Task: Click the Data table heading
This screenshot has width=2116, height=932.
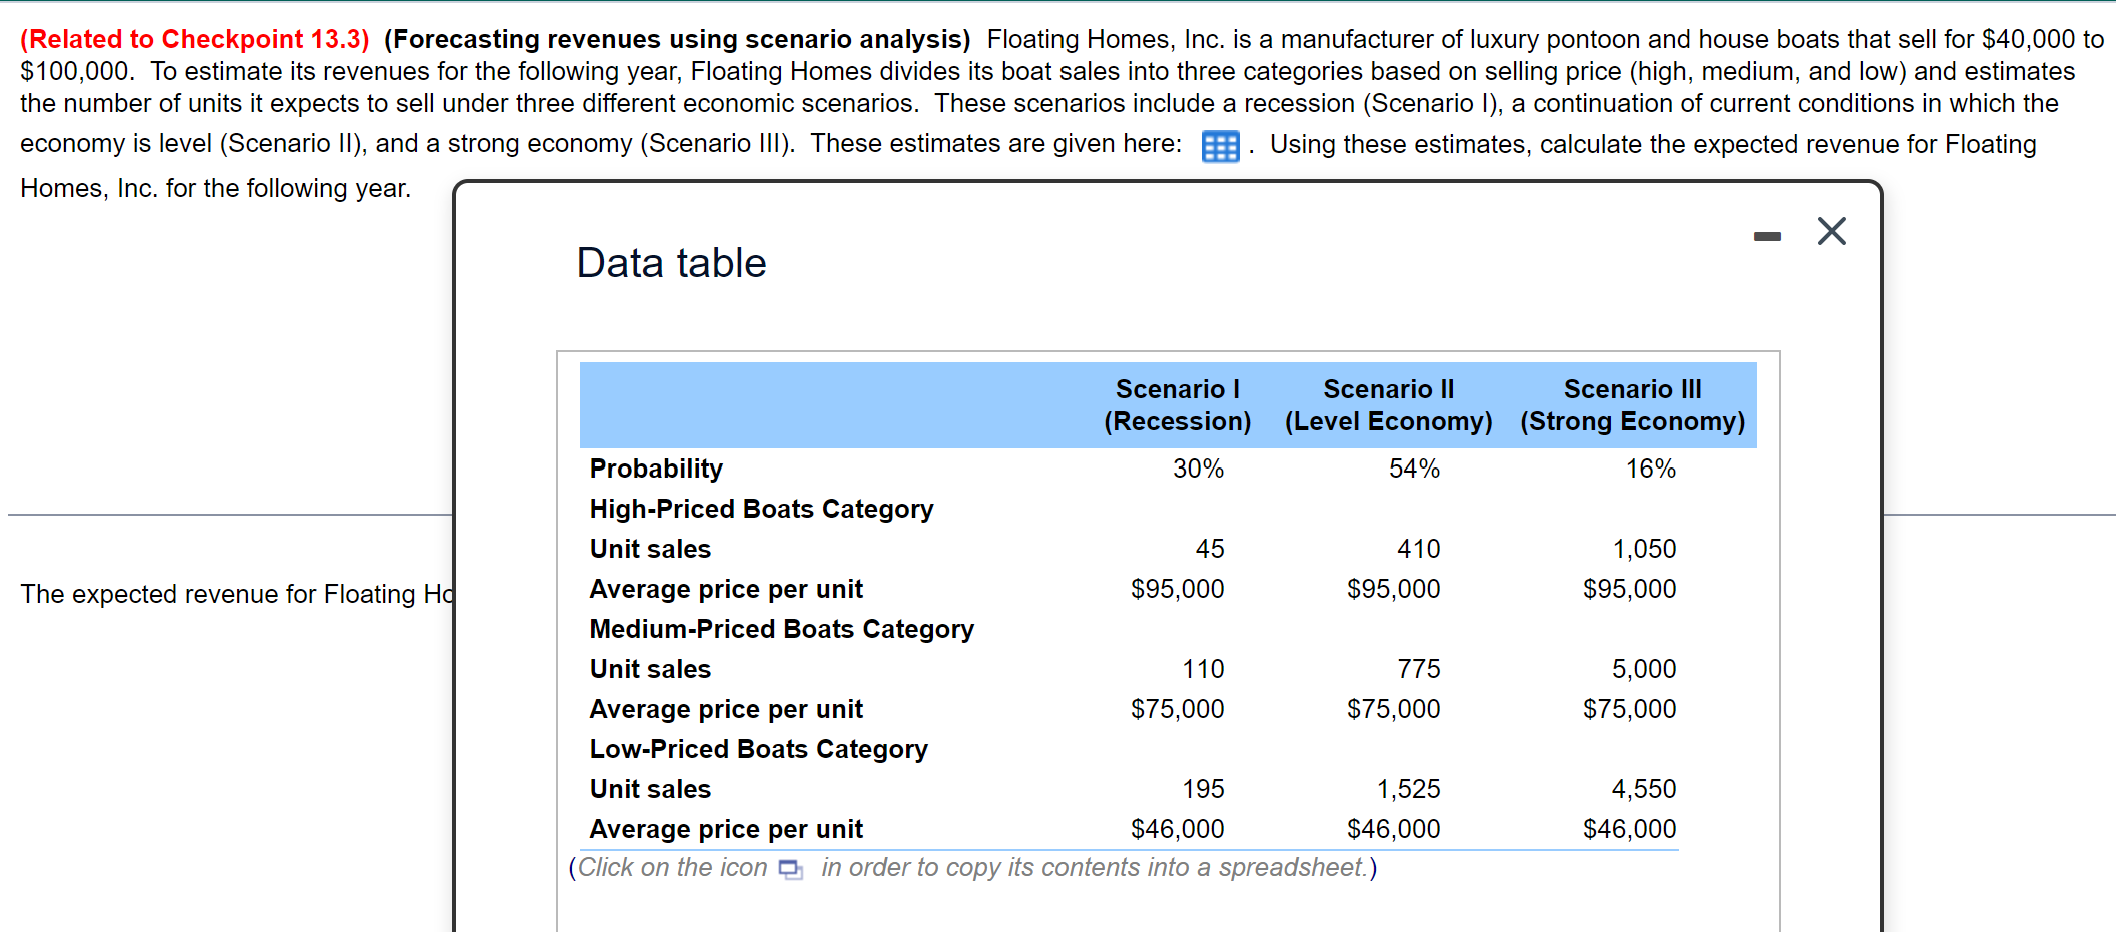Action: 671,263
